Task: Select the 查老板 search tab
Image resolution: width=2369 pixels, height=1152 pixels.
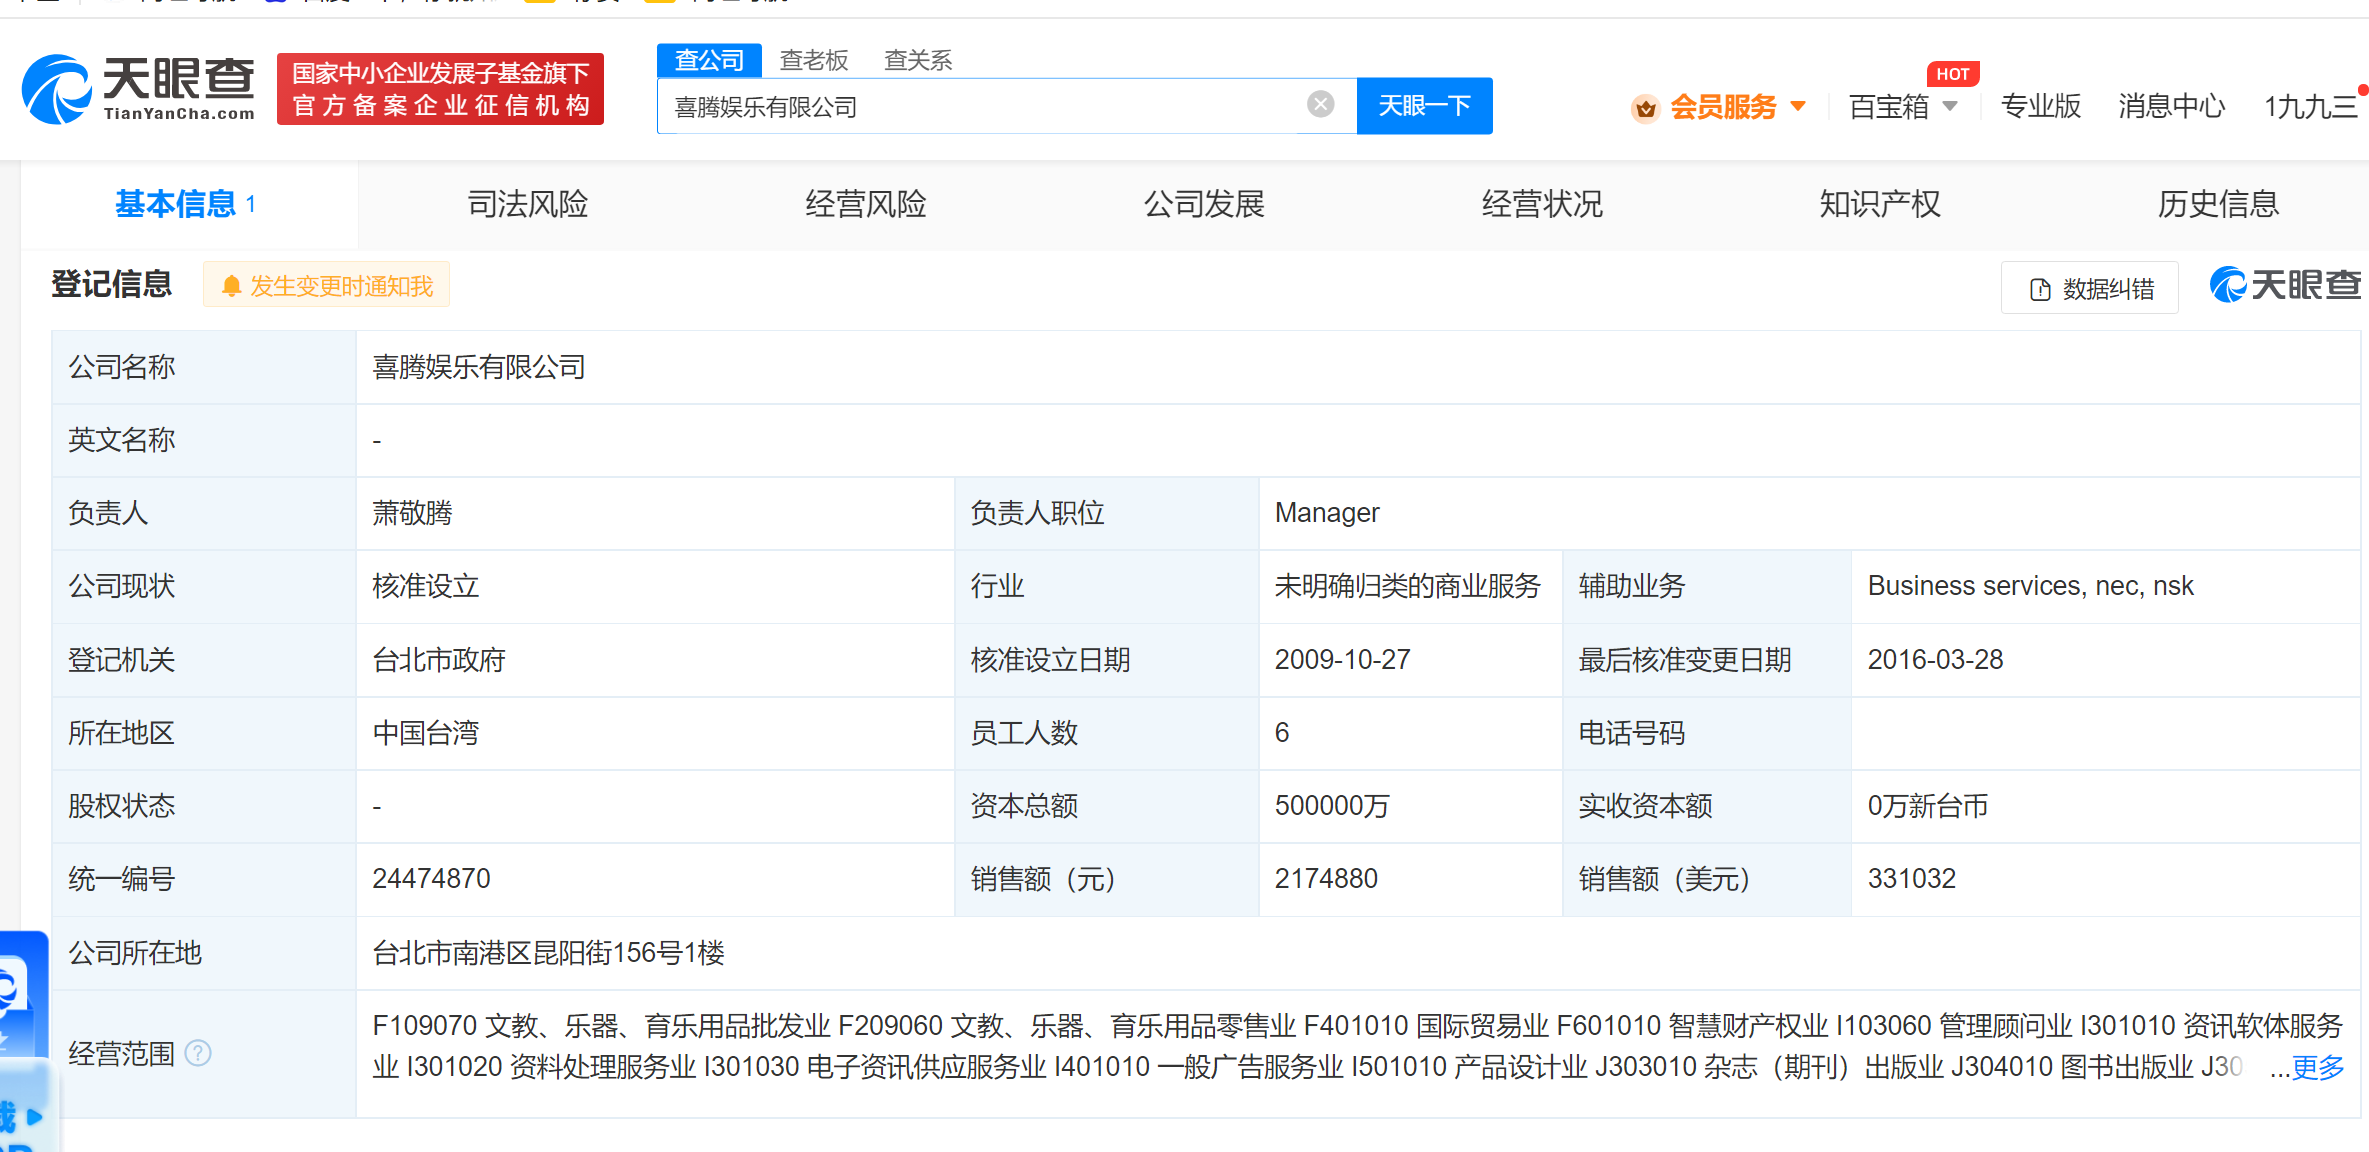Action: click(x=814, y=60)
